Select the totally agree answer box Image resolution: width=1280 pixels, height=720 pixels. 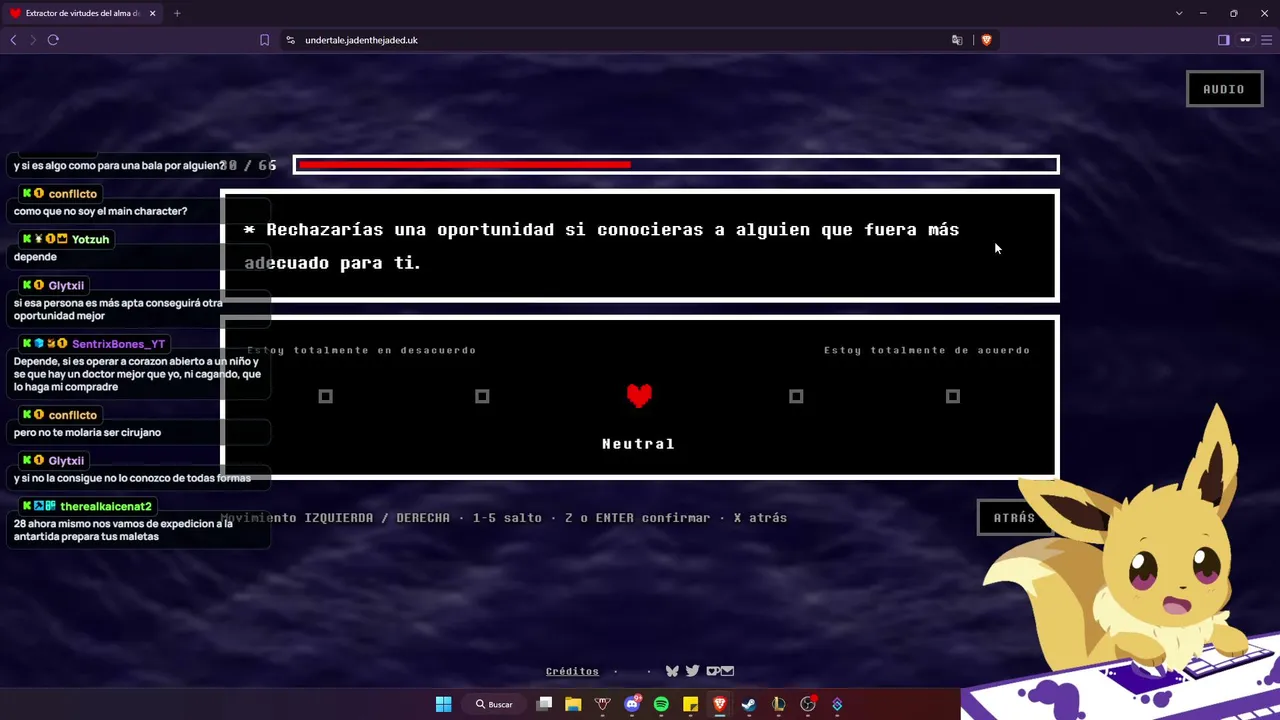pos(953,396)
